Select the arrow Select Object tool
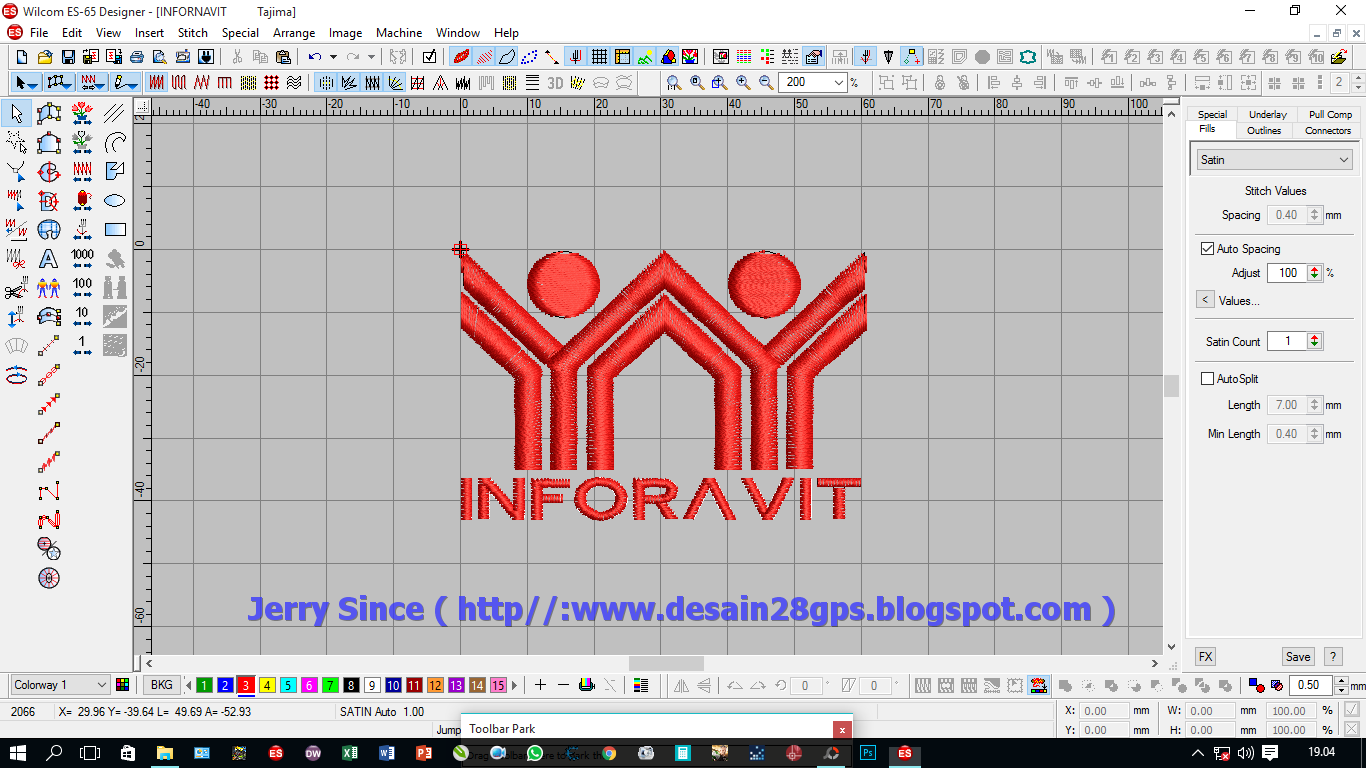This screenshot has height=768, width=1366. (16, 113)
